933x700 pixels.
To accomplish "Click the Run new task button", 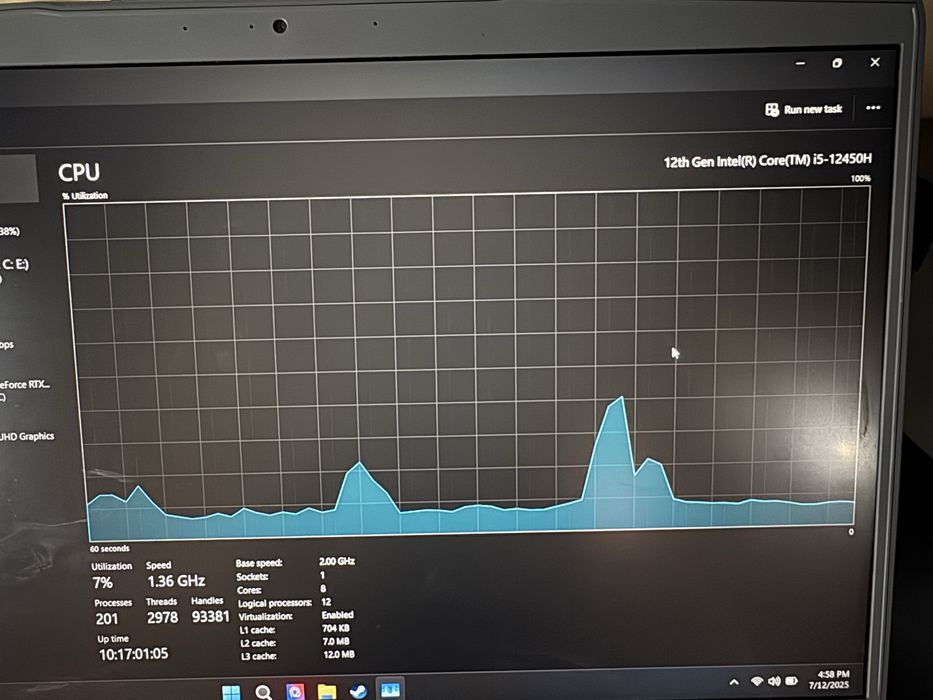I will (804, 110).
